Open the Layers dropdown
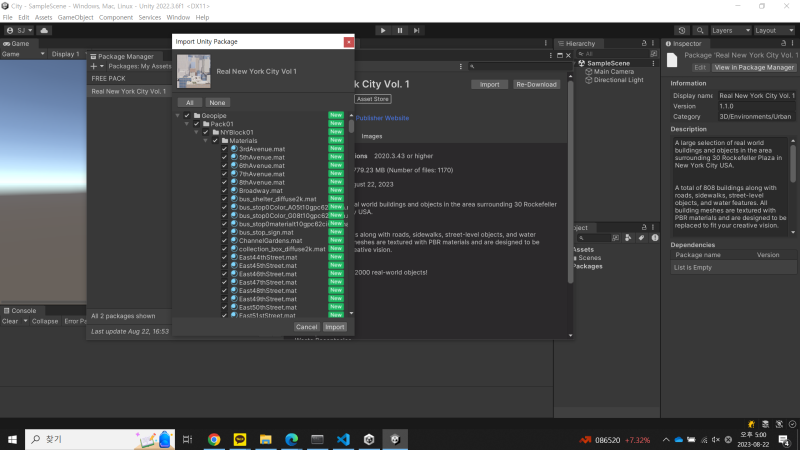 click(731, 31)
